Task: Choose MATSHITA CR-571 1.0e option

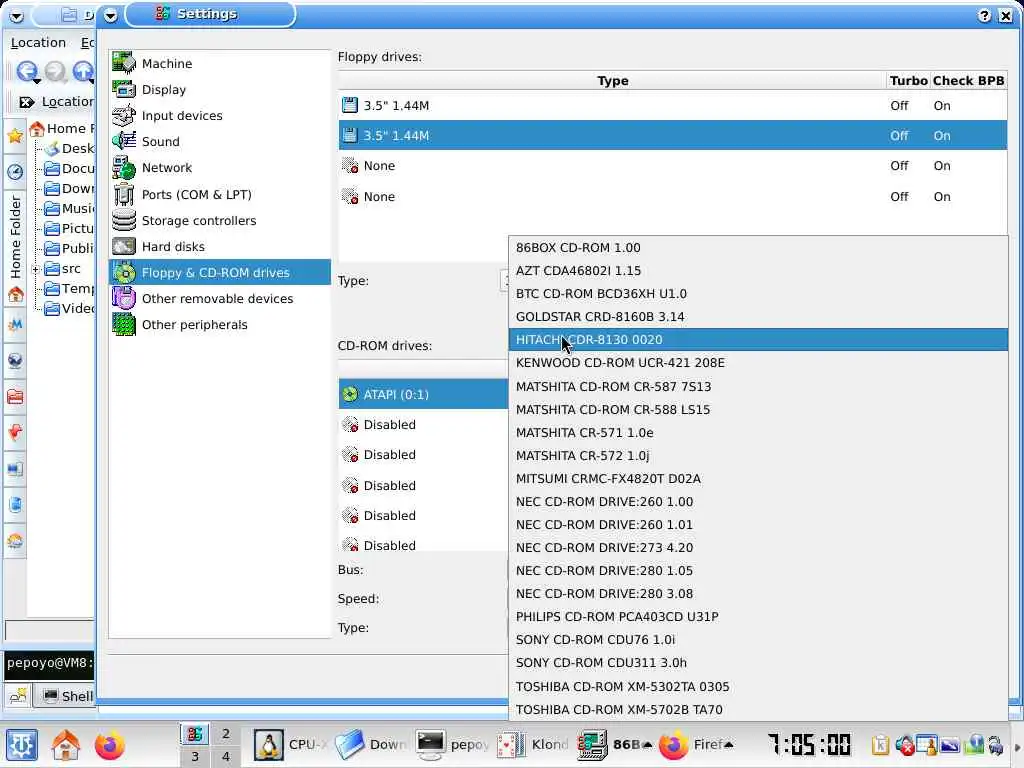Action: (758, 432)
